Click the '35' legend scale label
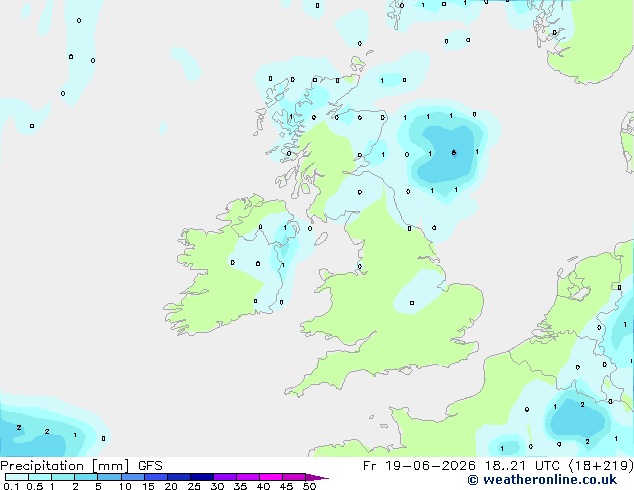This screenshot has width=634, height=490. point(240,486)
